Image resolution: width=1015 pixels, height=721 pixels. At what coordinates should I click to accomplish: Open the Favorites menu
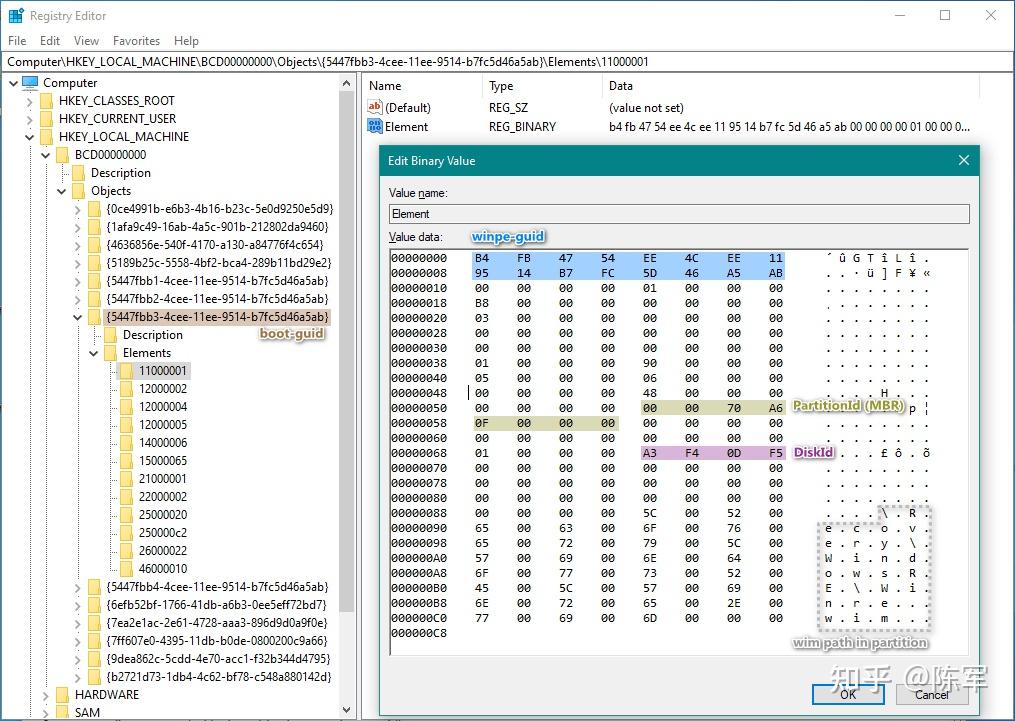tap(136, 41)
